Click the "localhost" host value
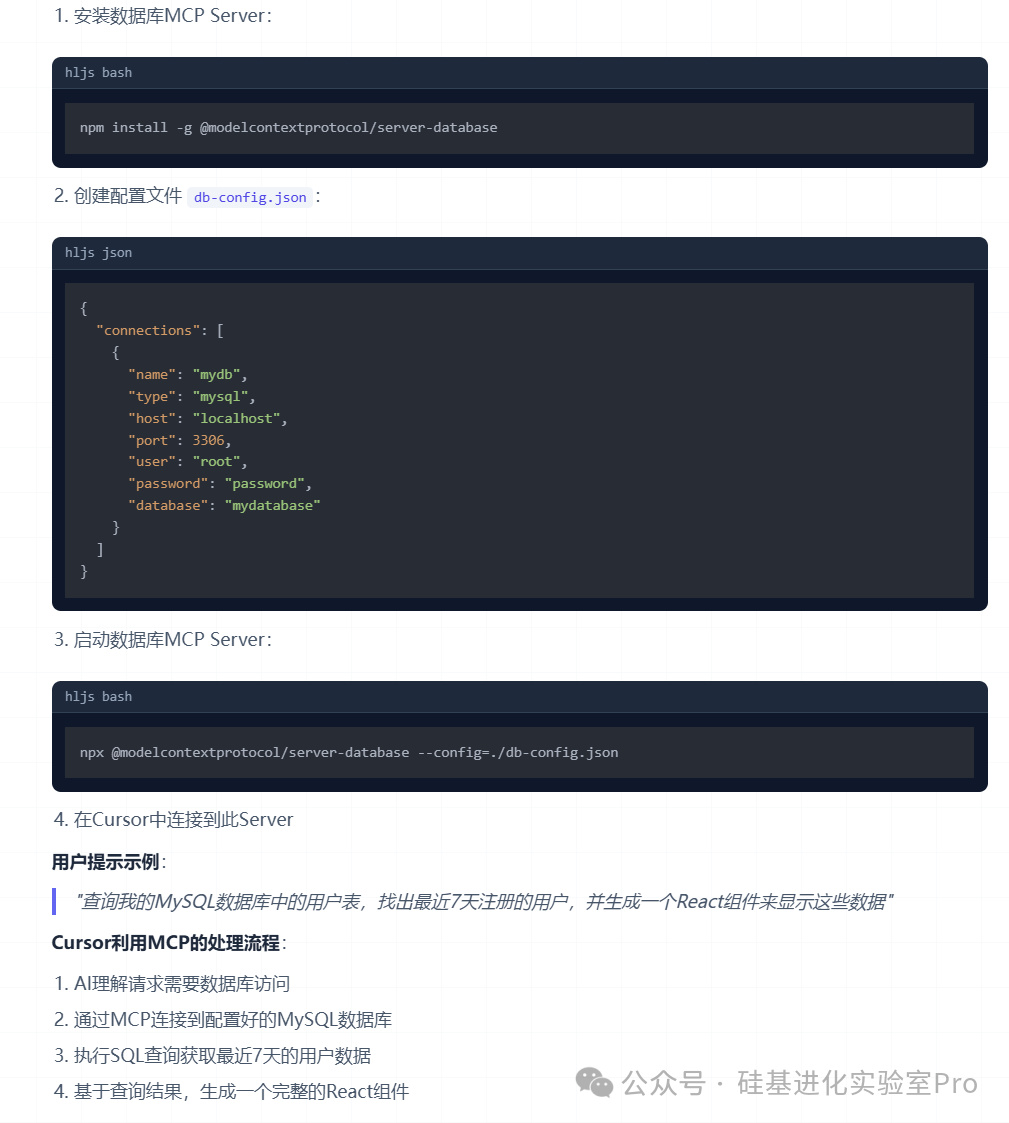 pos(236,418)
